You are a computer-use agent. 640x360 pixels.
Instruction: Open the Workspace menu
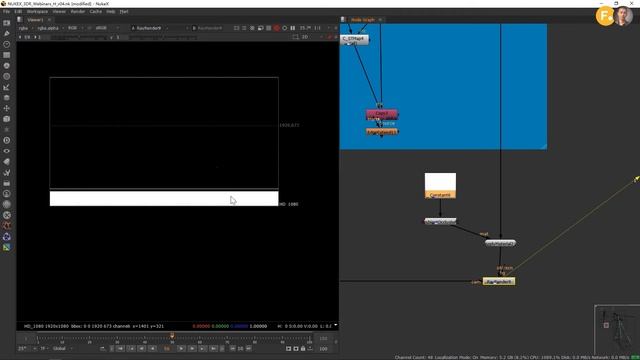37,11
